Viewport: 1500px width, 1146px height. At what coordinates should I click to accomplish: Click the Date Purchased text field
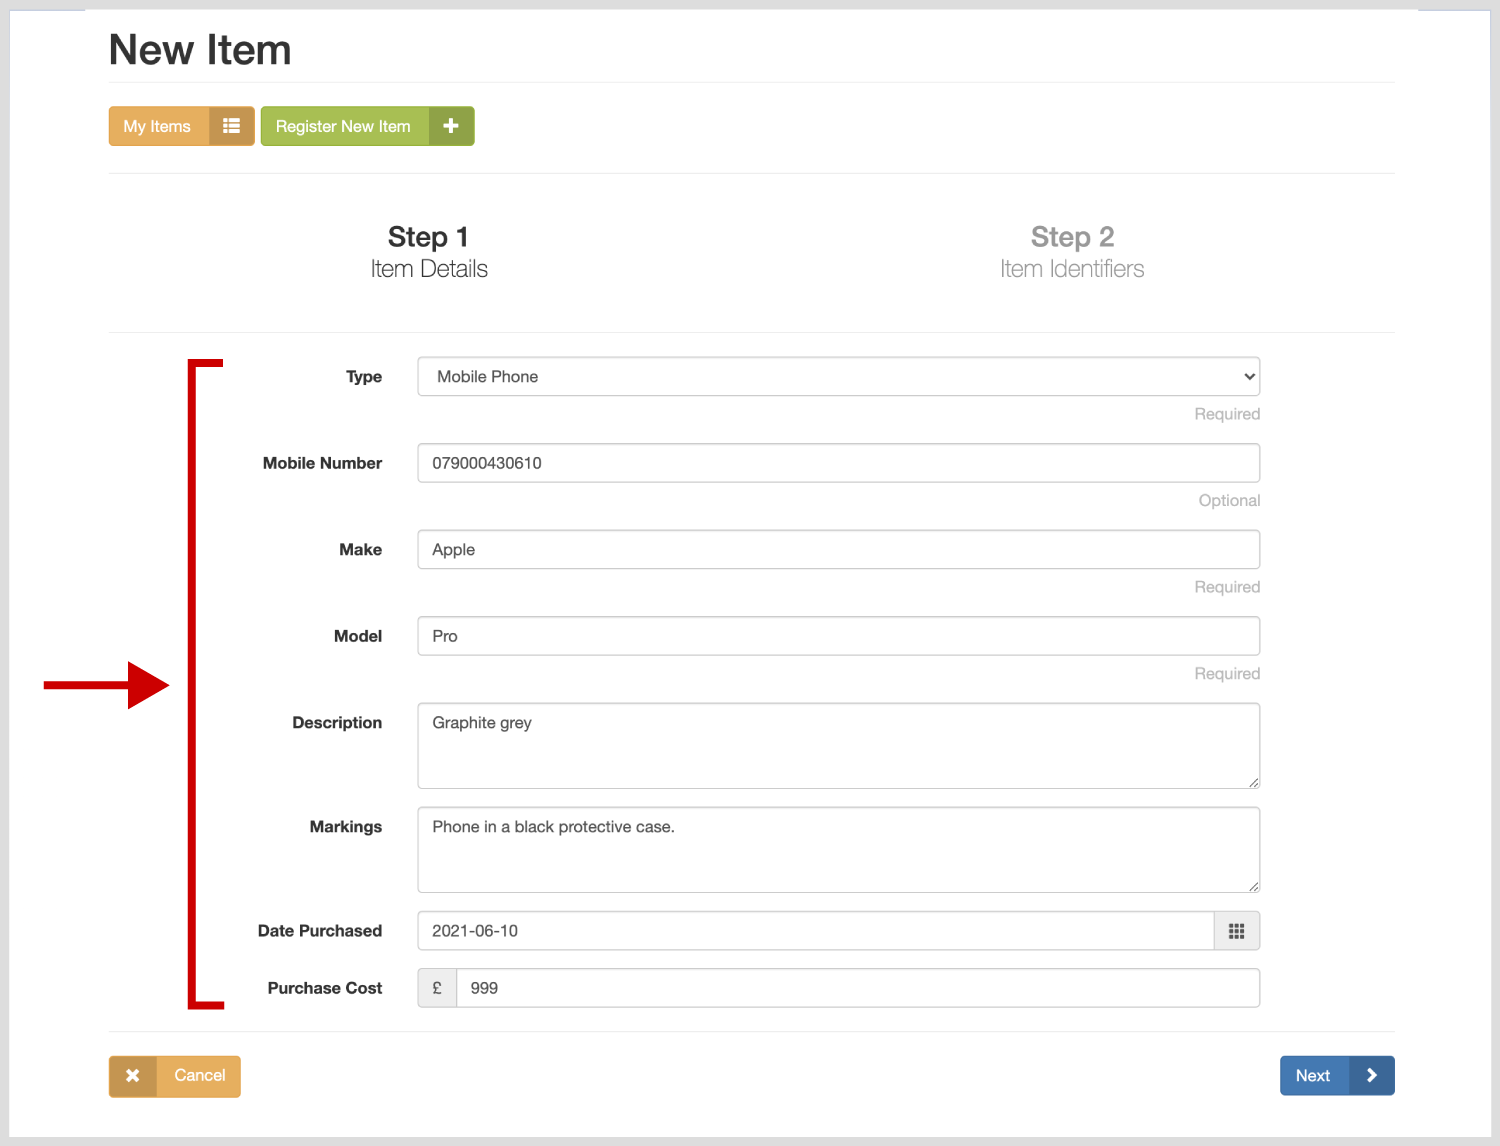[x=815, y=931]
